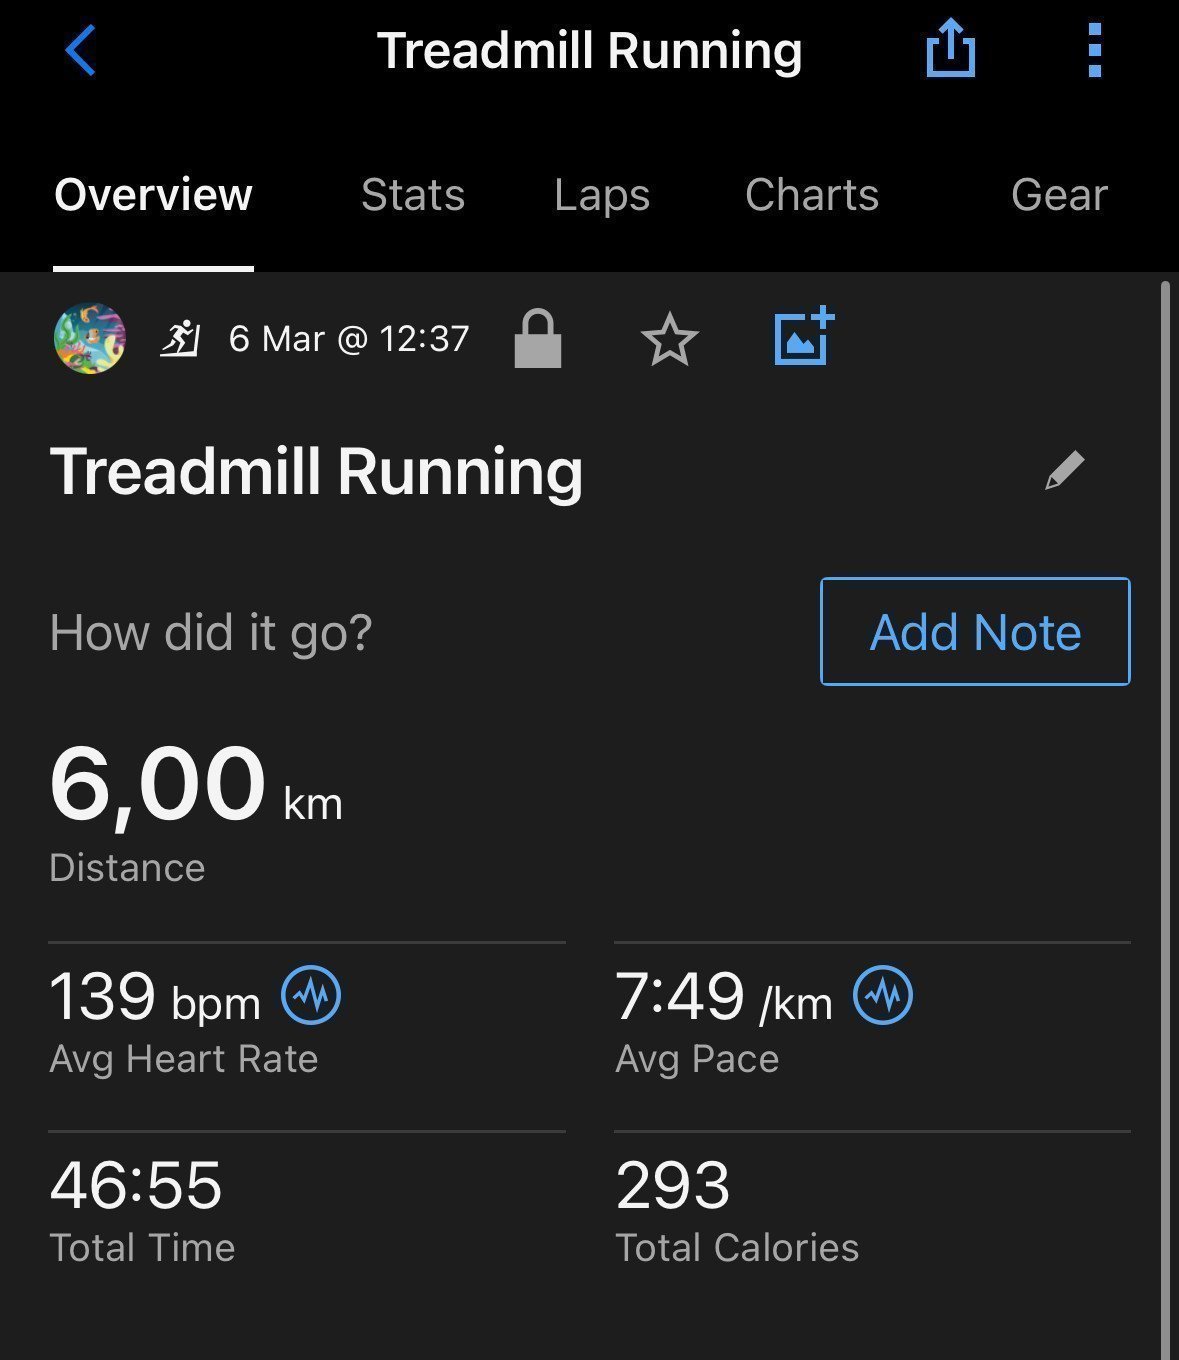
Task: Go back with the blue chevron
Action: pos(80,50)
